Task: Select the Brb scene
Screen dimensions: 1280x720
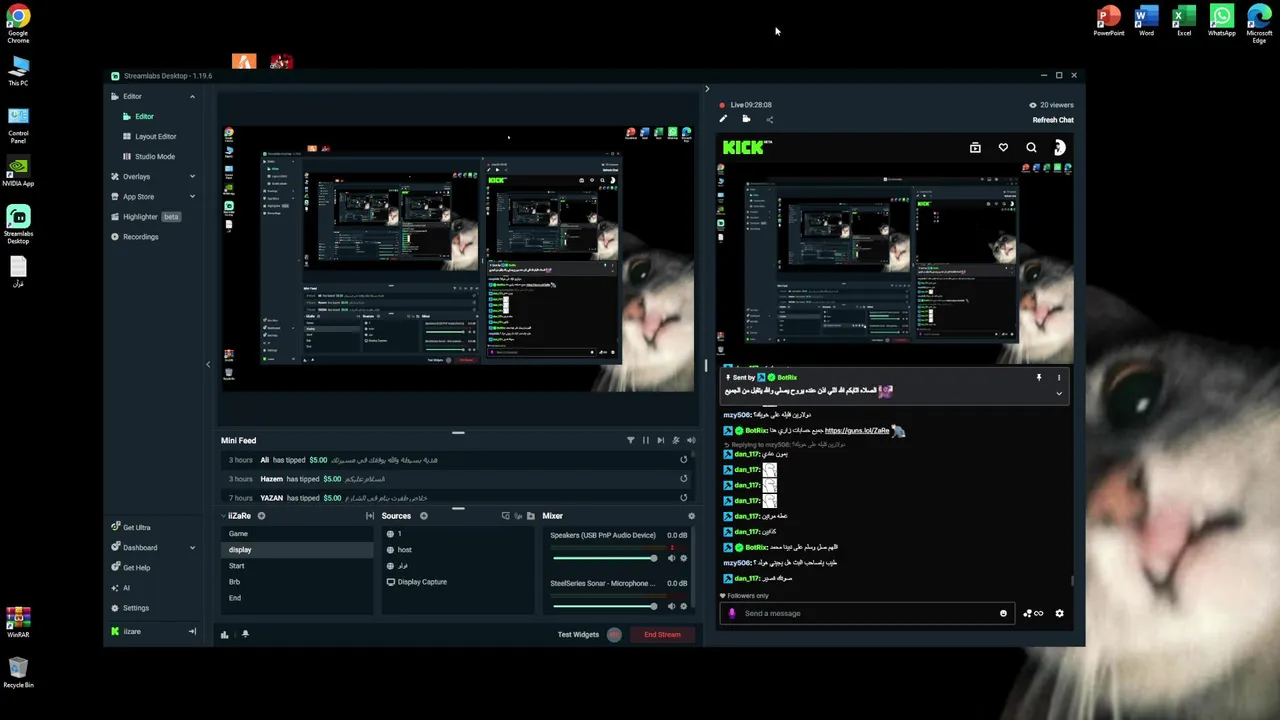Action: 297,582
